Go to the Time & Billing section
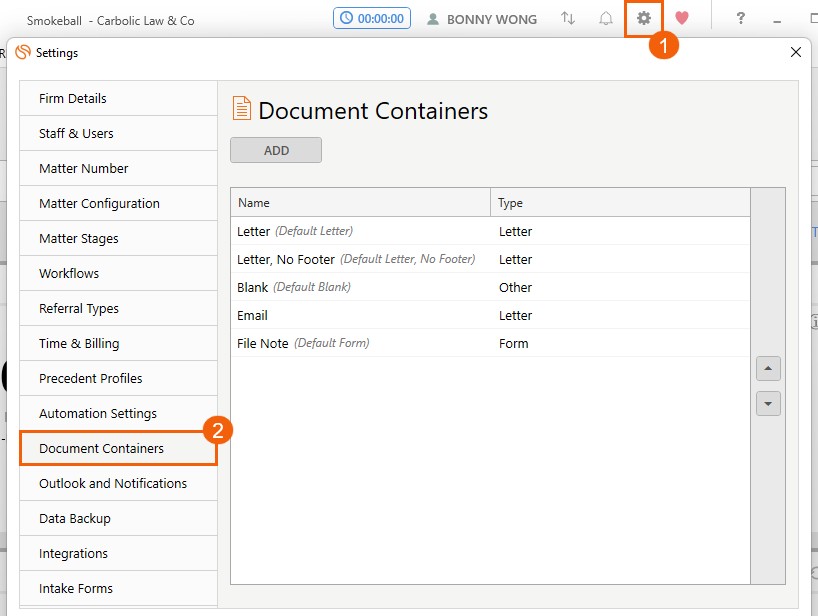The image size is (818, 616). tap(79, 344)
